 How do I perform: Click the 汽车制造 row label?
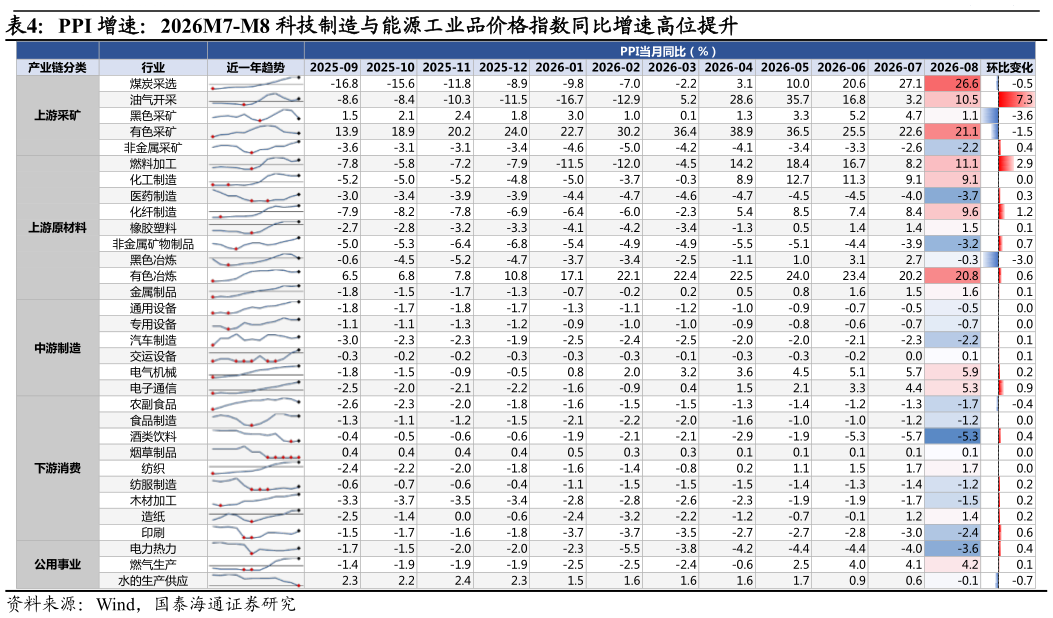point(153,340)
